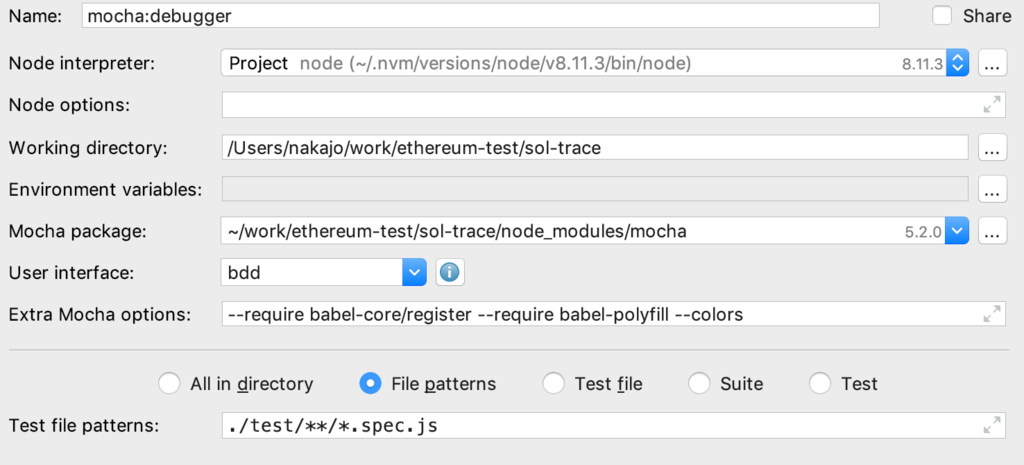Focus the Working directory path field

(594, 148)
